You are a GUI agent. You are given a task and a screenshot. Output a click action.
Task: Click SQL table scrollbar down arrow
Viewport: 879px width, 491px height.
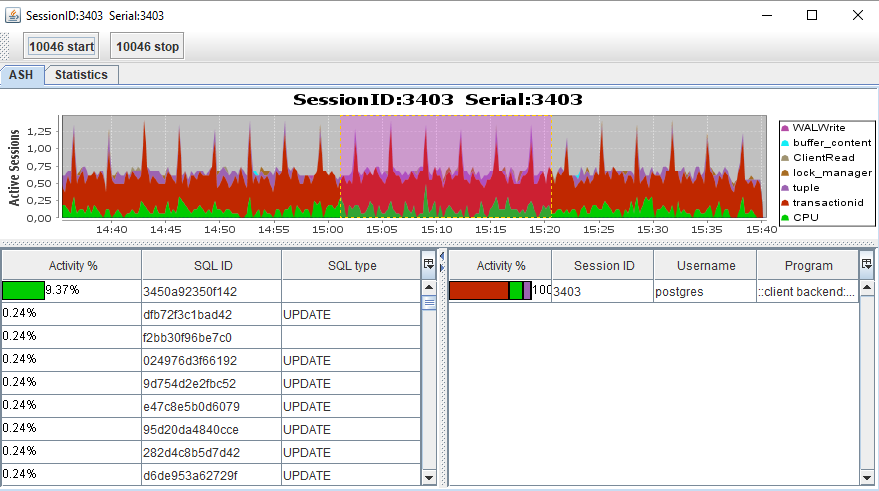tap(429, 478)
